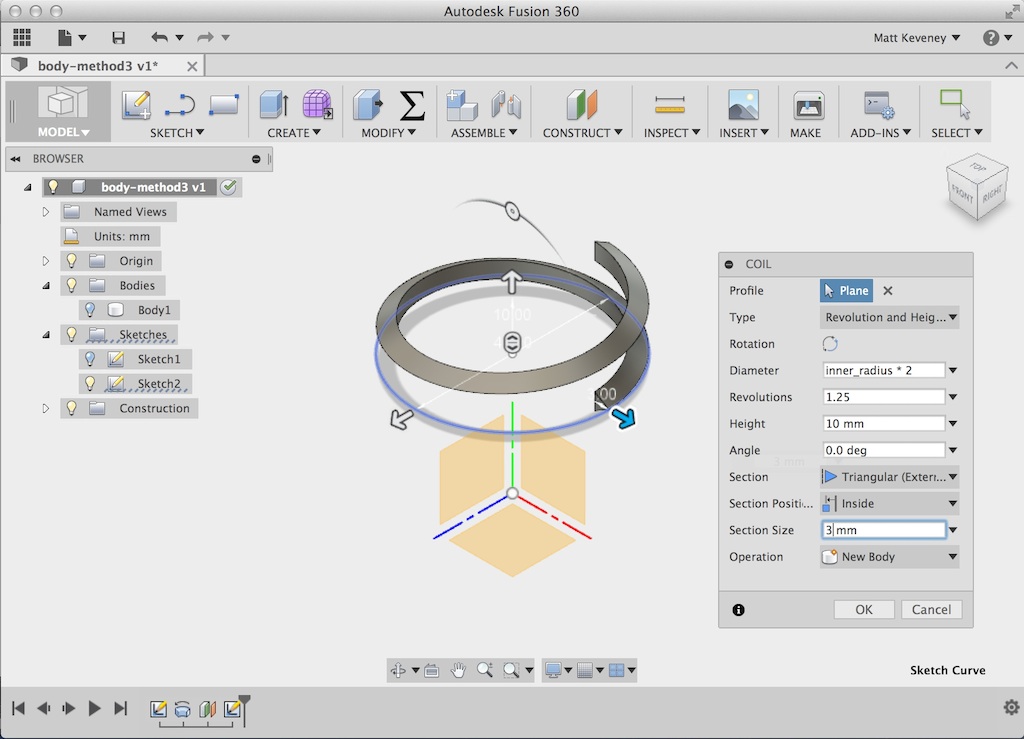The height and width of the screenshot is (739, 1024).
Task: Cancel the Coil dialog
Action: [930, 609]
